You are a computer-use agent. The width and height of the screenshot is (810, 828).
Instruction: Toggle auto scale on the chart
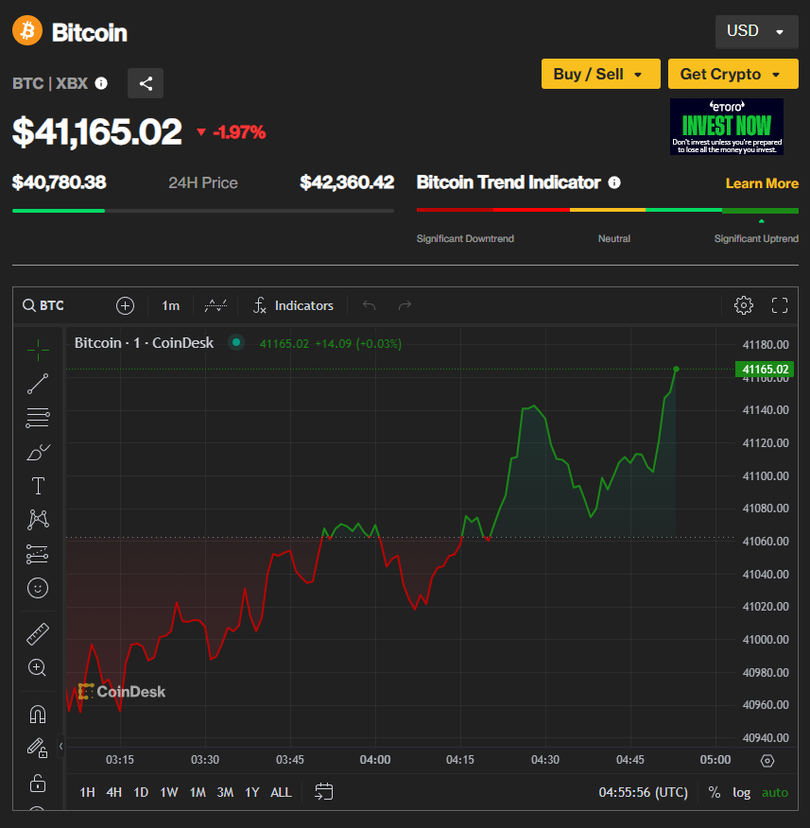[x=775, y=792]
